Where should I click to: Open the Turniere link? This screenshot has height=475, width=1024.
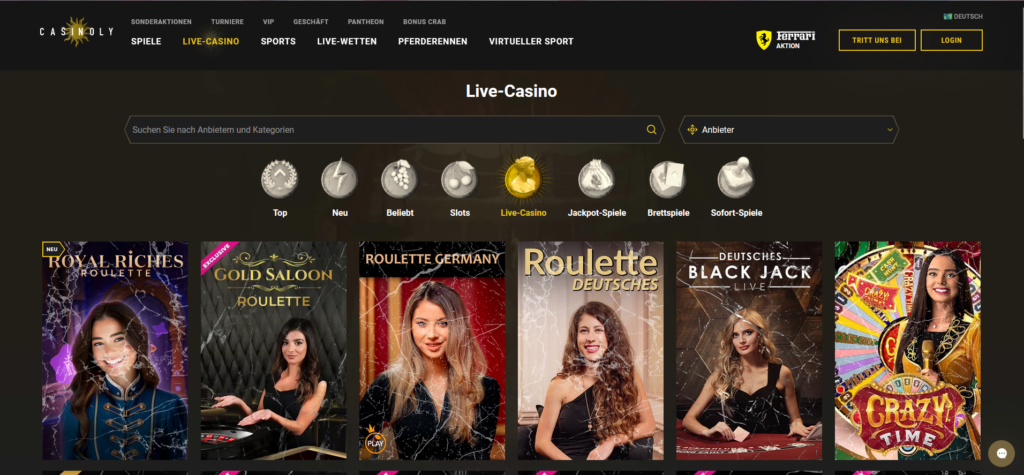click(x=227, y=22)
